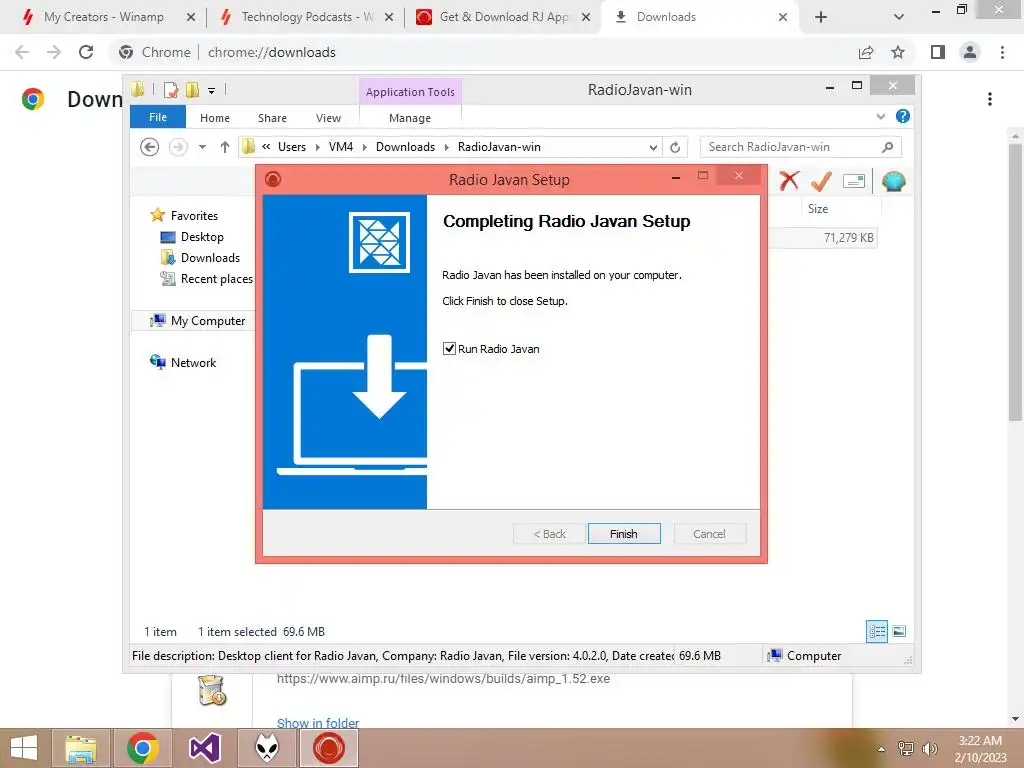Click Quick Access properties icon in title bar
Image resolution: width=1024 pixels, height=768 pixels.
coord(170,90)
